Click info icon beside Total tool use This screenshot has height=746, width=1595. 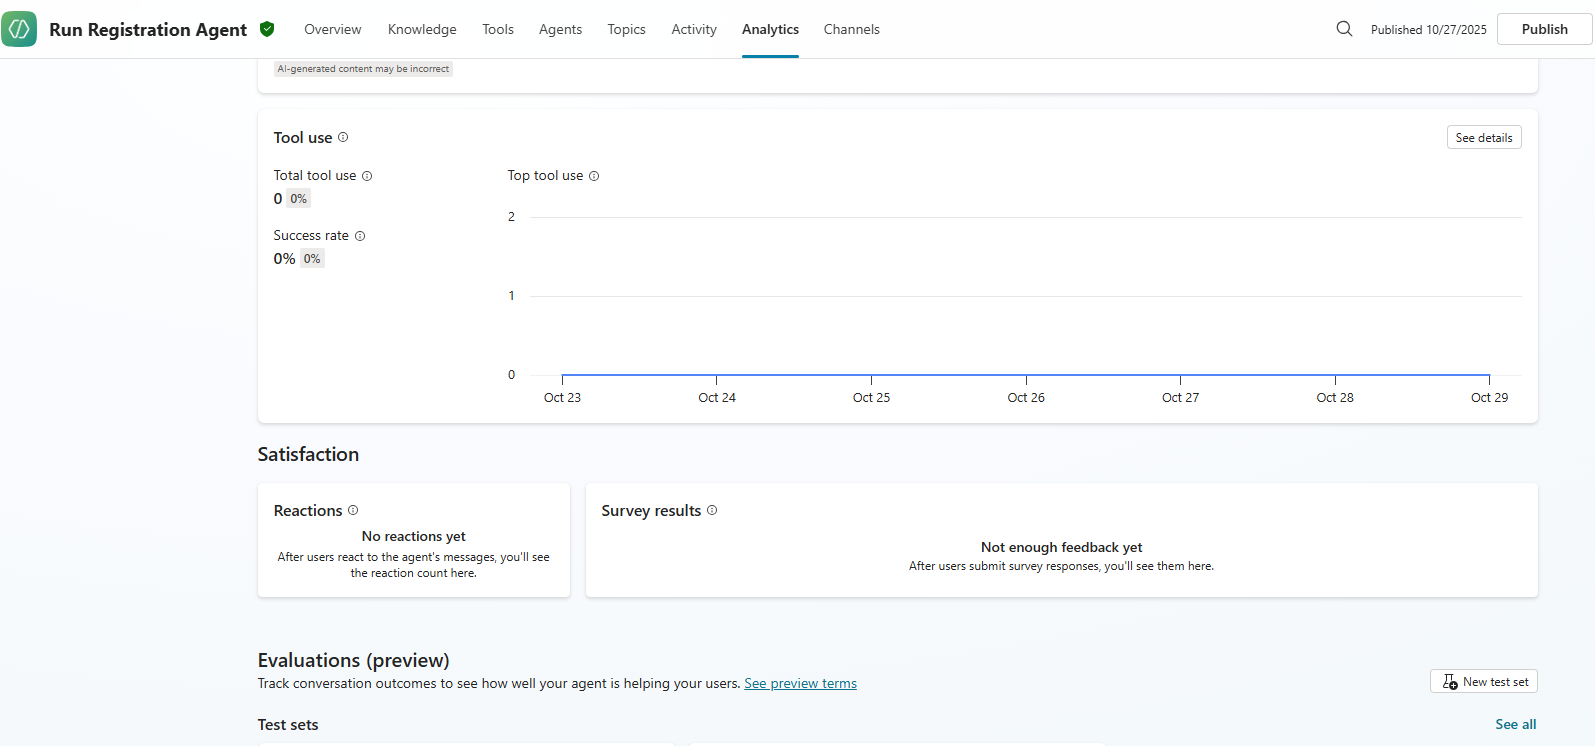(x=367, y=176)
